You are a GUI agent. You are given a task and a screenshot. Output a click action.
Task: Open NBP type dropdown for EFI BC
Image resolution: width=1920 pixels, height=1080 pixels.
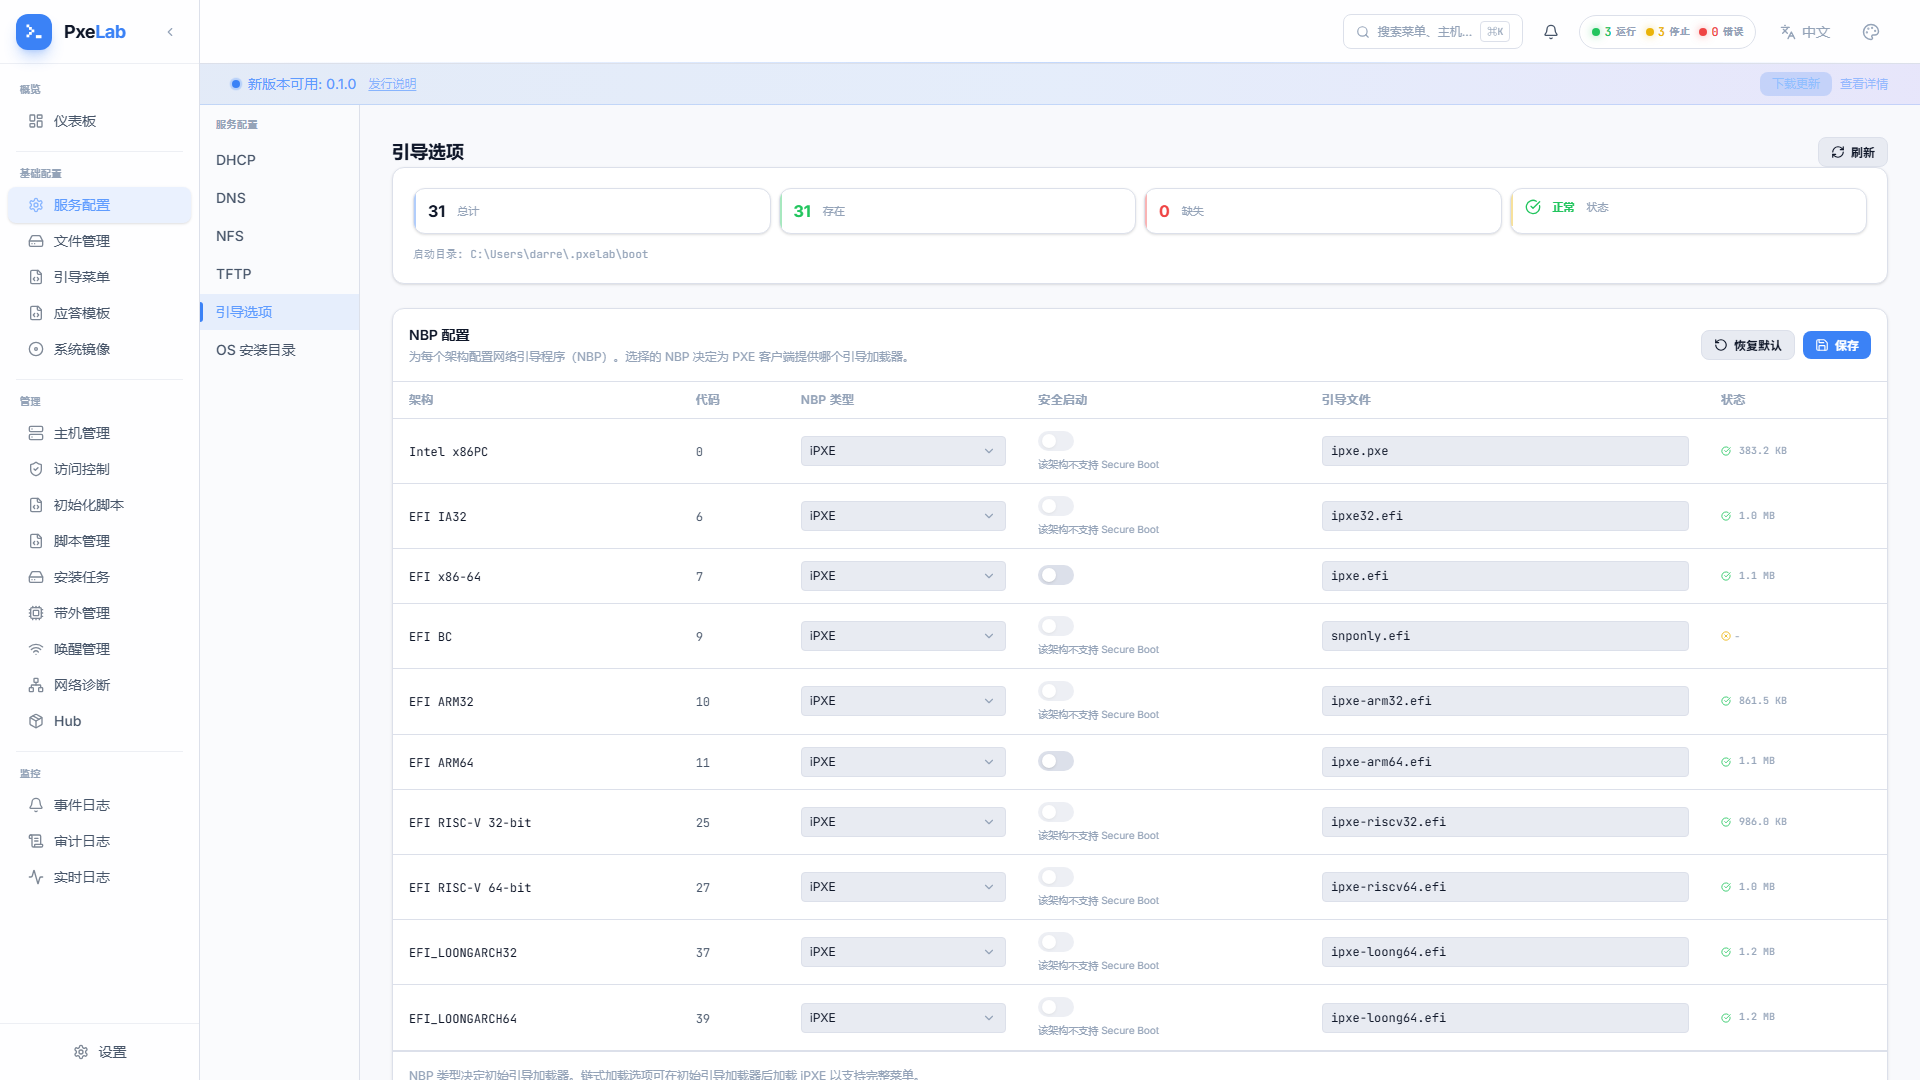(903, 636)
